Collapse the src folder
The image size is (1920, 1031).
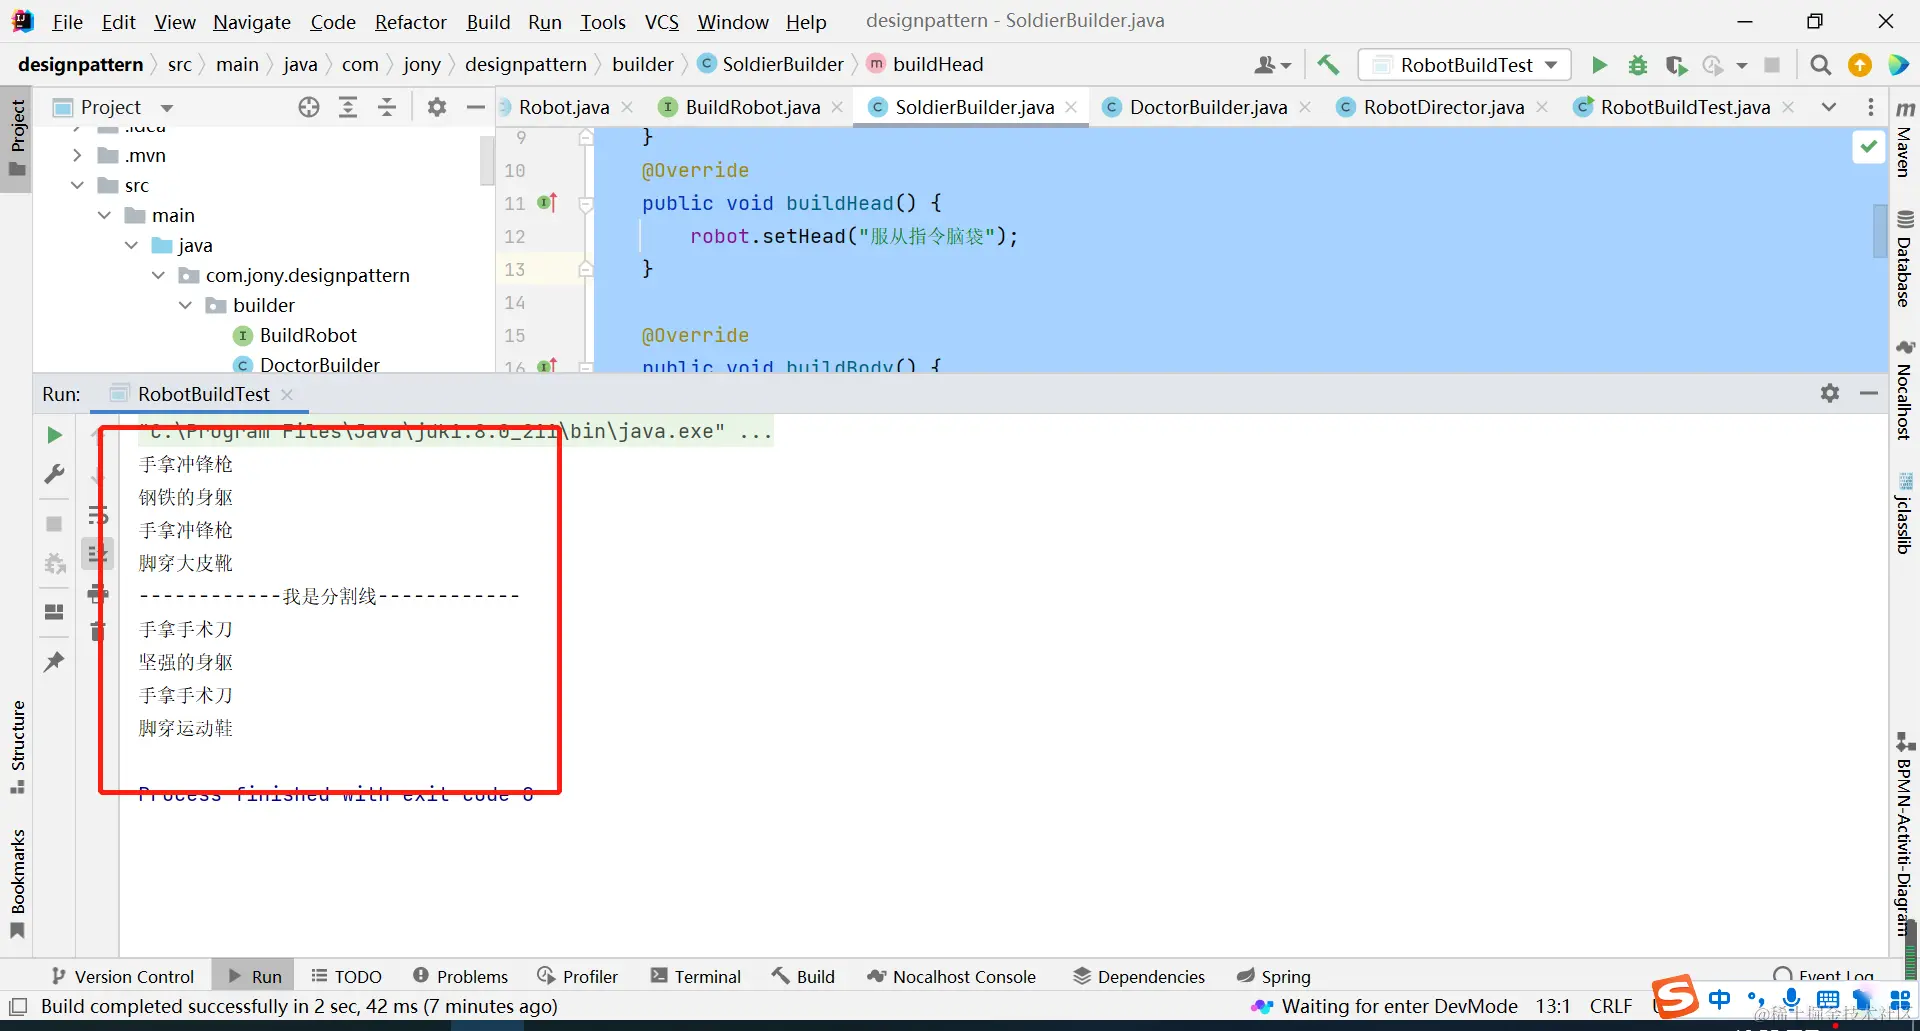pyautogui.click(x=77, y=185)
